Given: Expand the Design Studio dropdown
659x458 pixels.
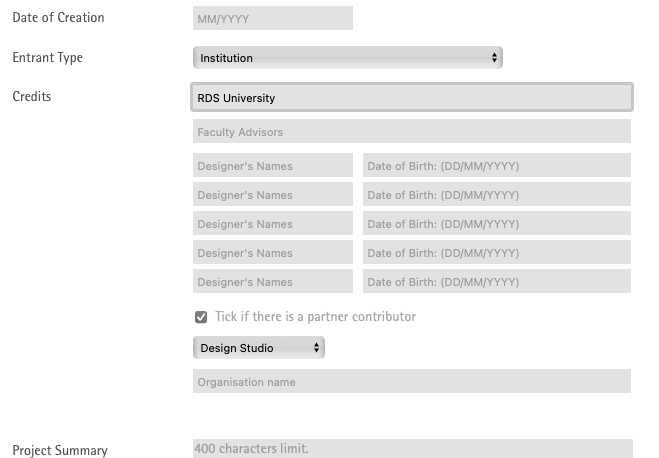Looking at the screenshot, I should click(258, 348).
